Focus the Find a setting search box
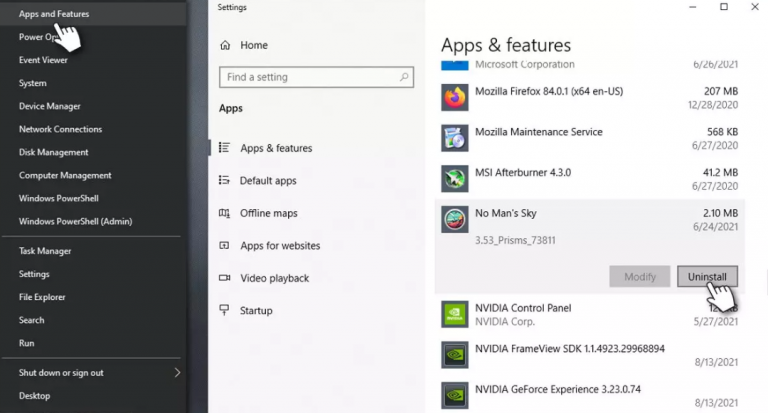 (316, 77)
